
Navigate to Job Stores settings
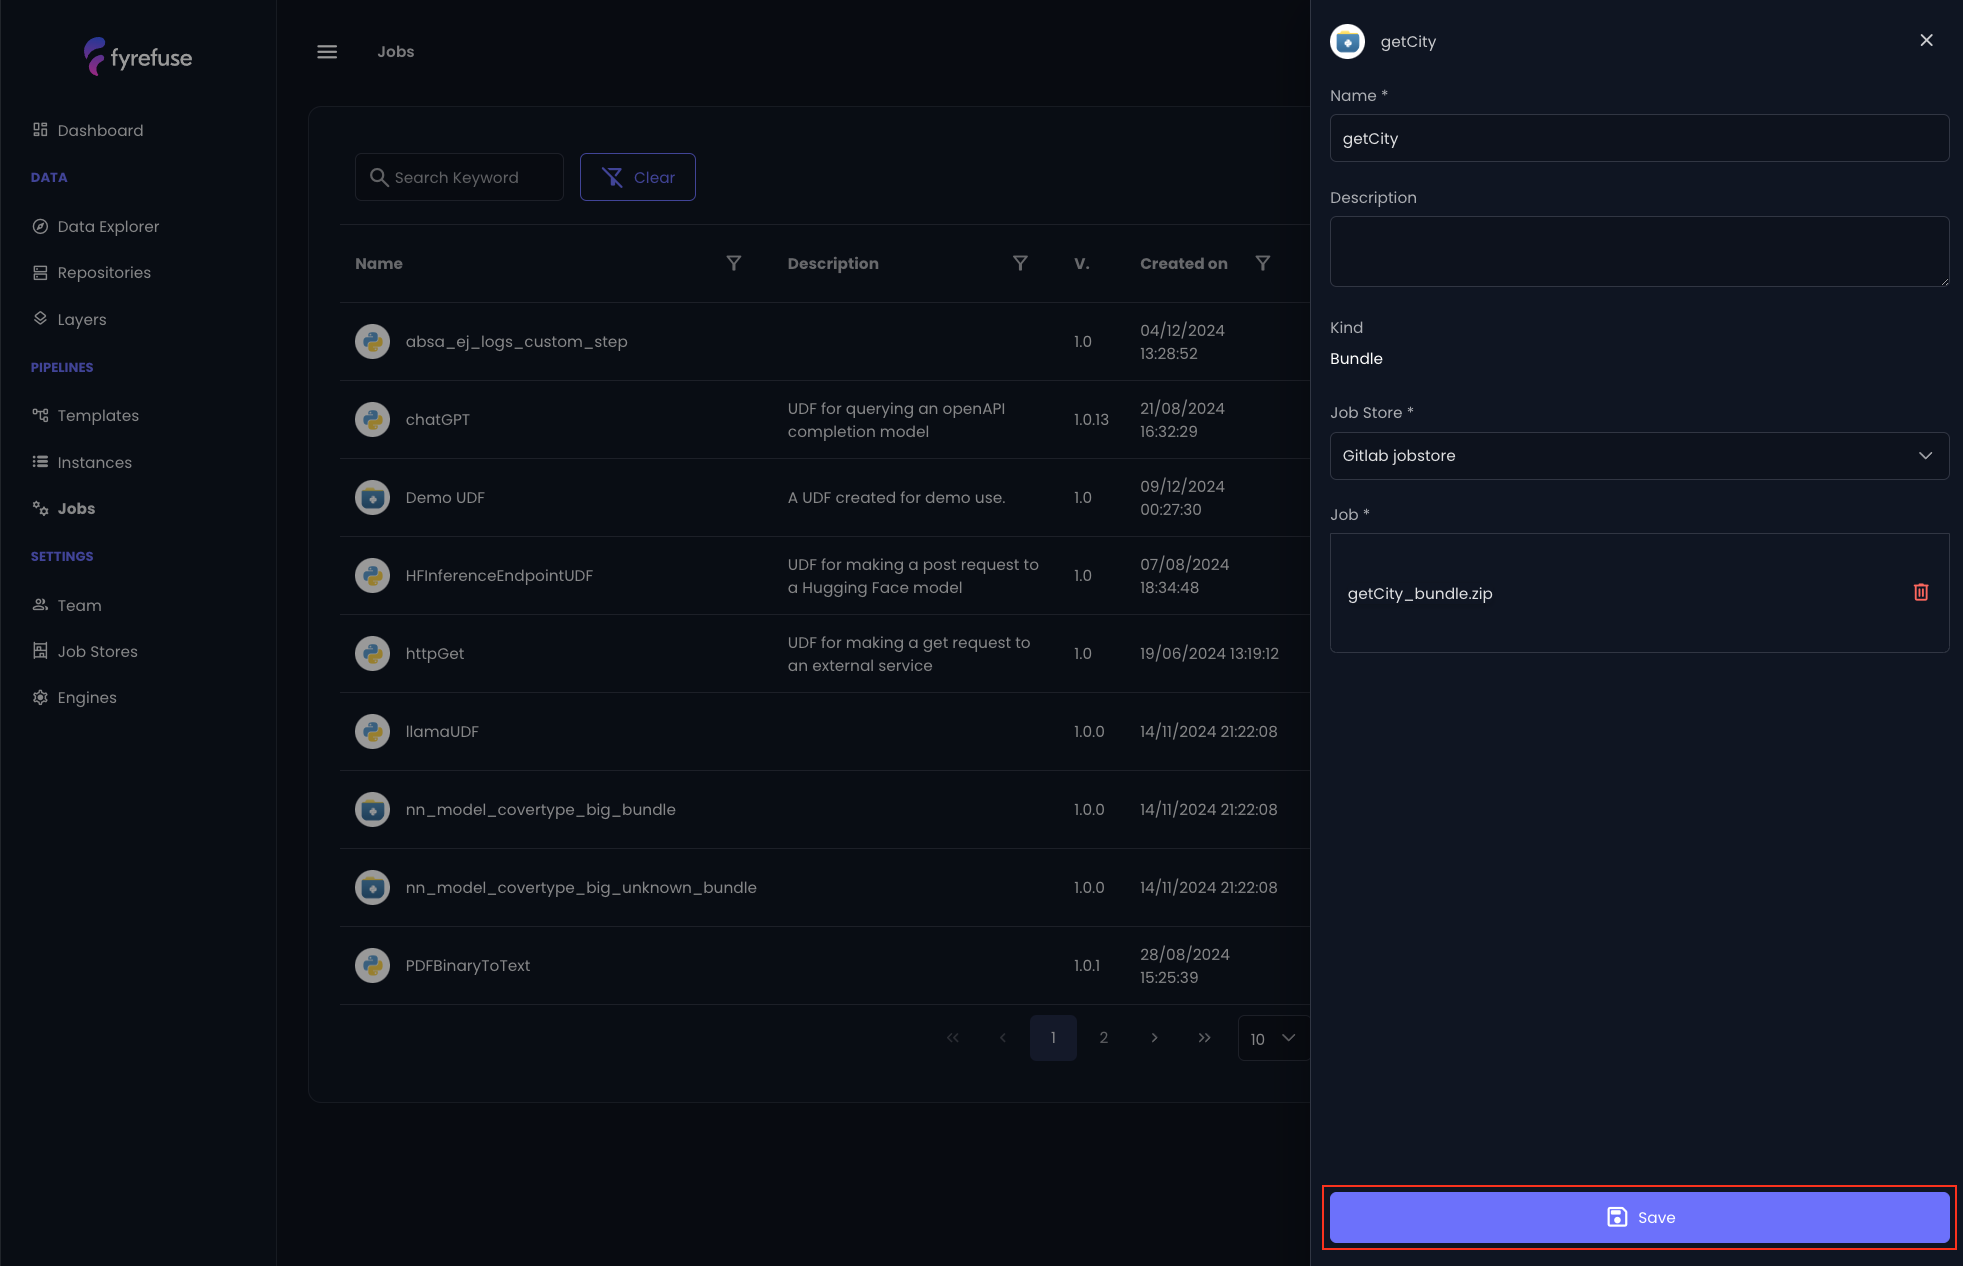[97, 651]
